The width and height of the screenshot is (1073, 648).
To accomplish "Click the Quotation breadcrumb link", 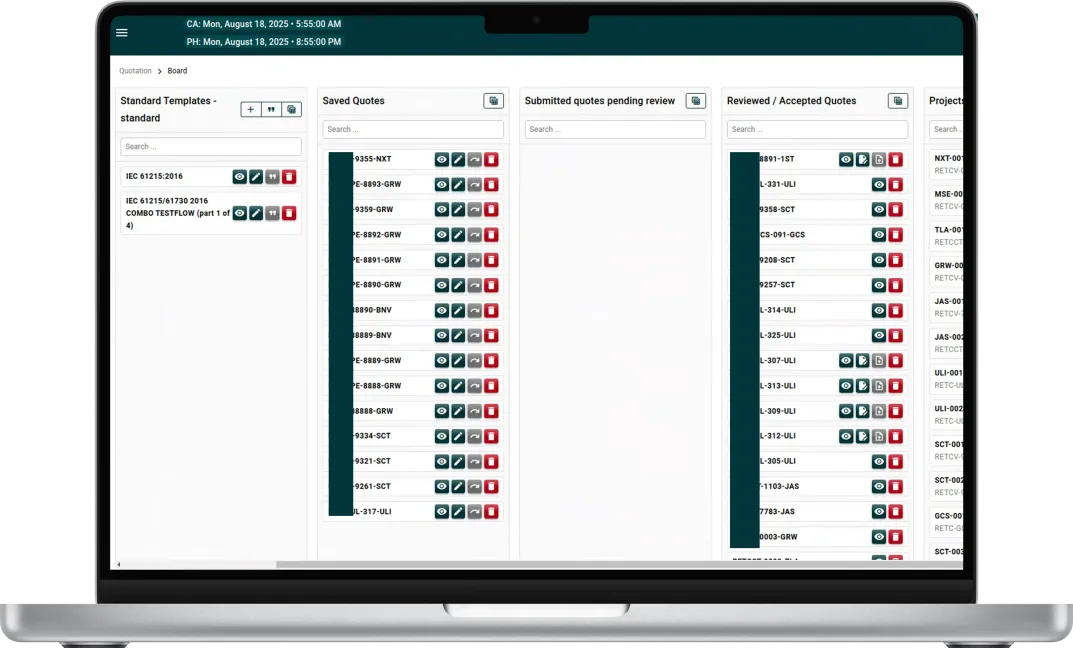I will [x=135, y=71].
